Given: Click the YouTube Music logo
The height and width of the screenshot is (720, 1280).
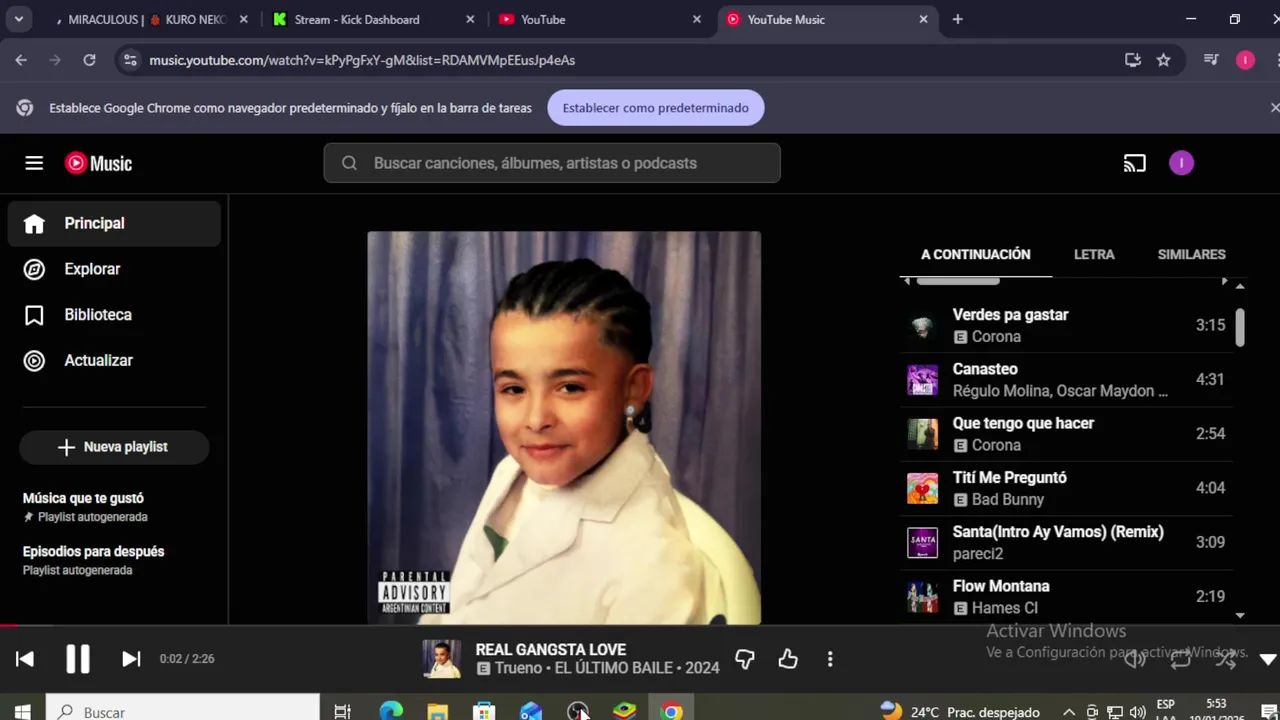Looking at the screenshot, I should [x=98, y=163].
